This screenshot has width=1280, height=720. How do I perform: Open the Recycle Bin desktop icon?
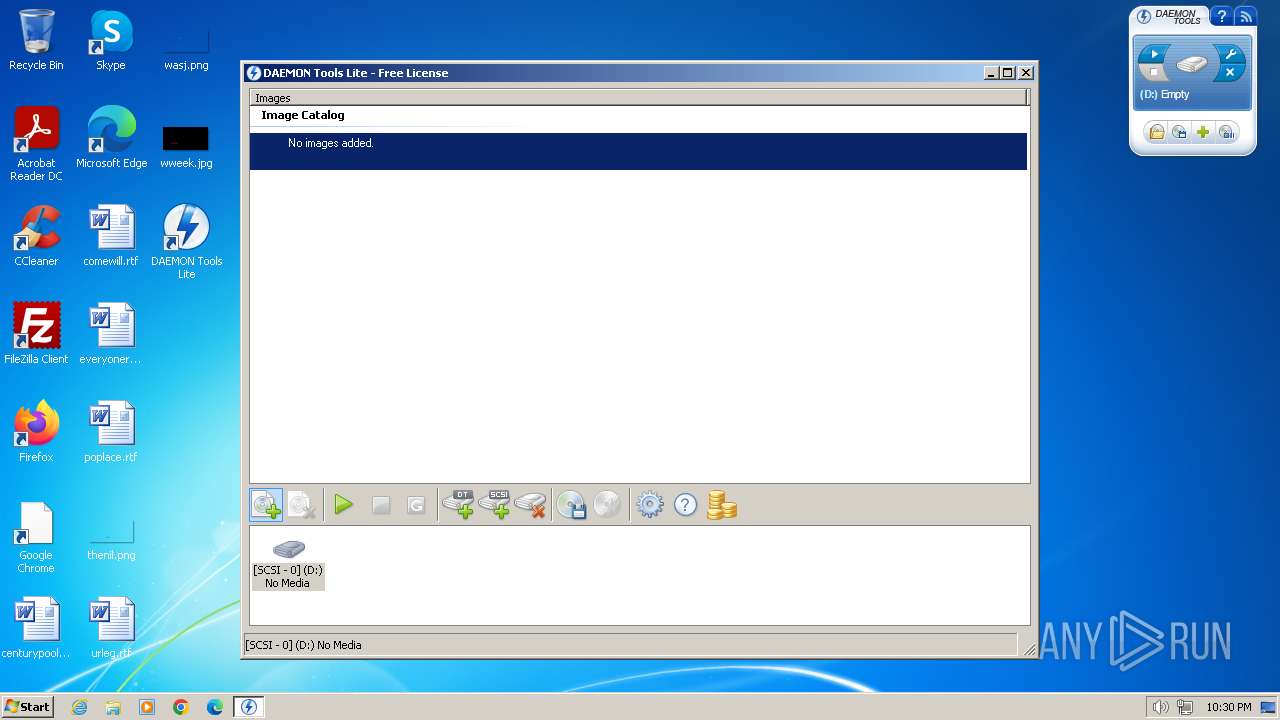(36, 40)
